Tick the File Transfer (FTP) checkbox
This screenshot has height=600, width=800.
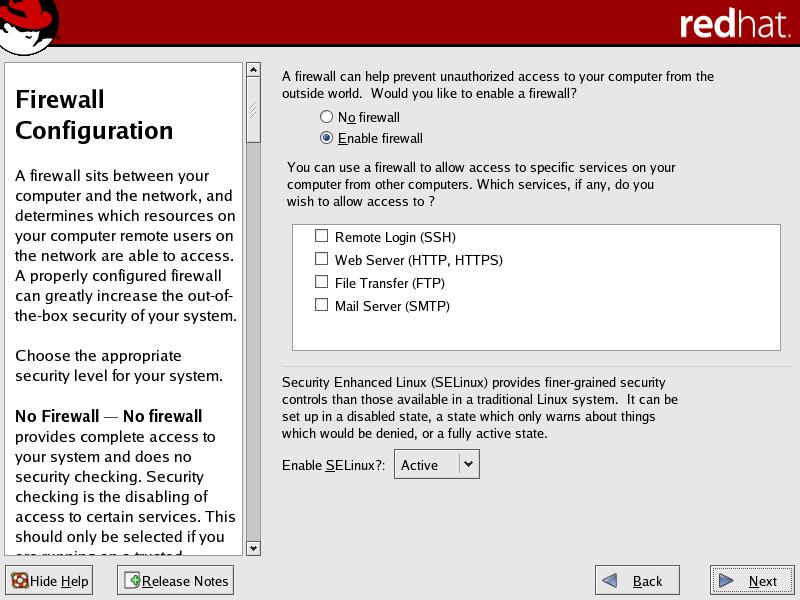coord(322,282)
